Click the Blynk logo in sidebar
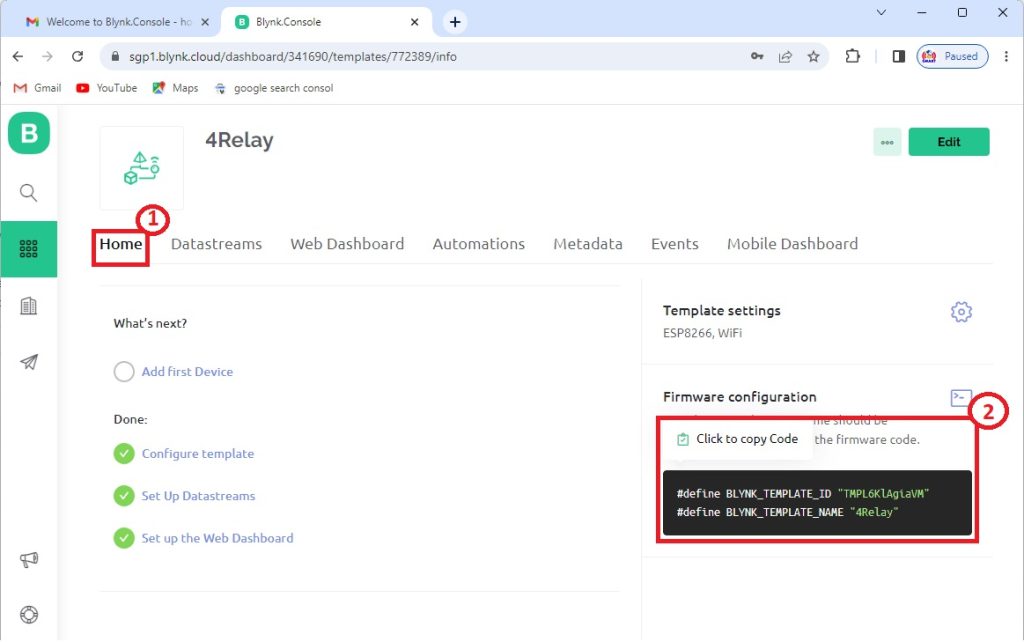This screenshot has height=642, width=1024. [x=29, y=133]
